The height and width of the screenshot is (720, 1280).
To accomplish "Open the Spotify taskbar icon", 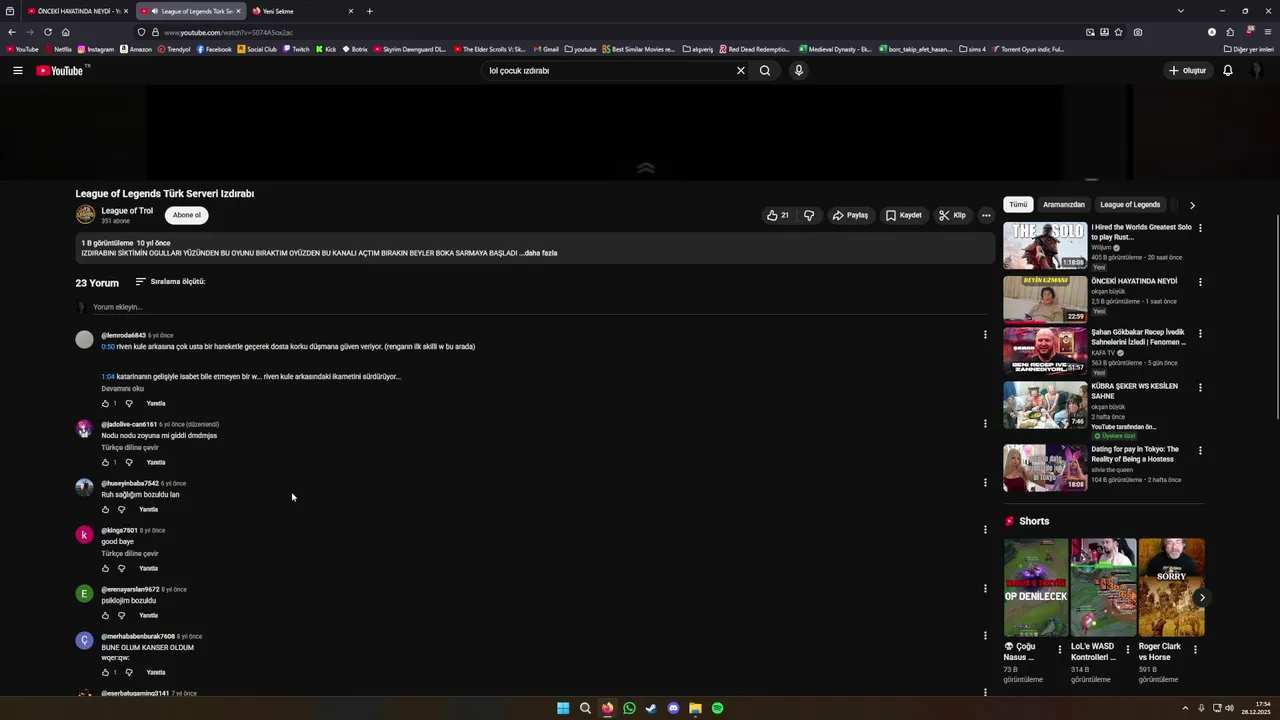I will tap(717, 708).
